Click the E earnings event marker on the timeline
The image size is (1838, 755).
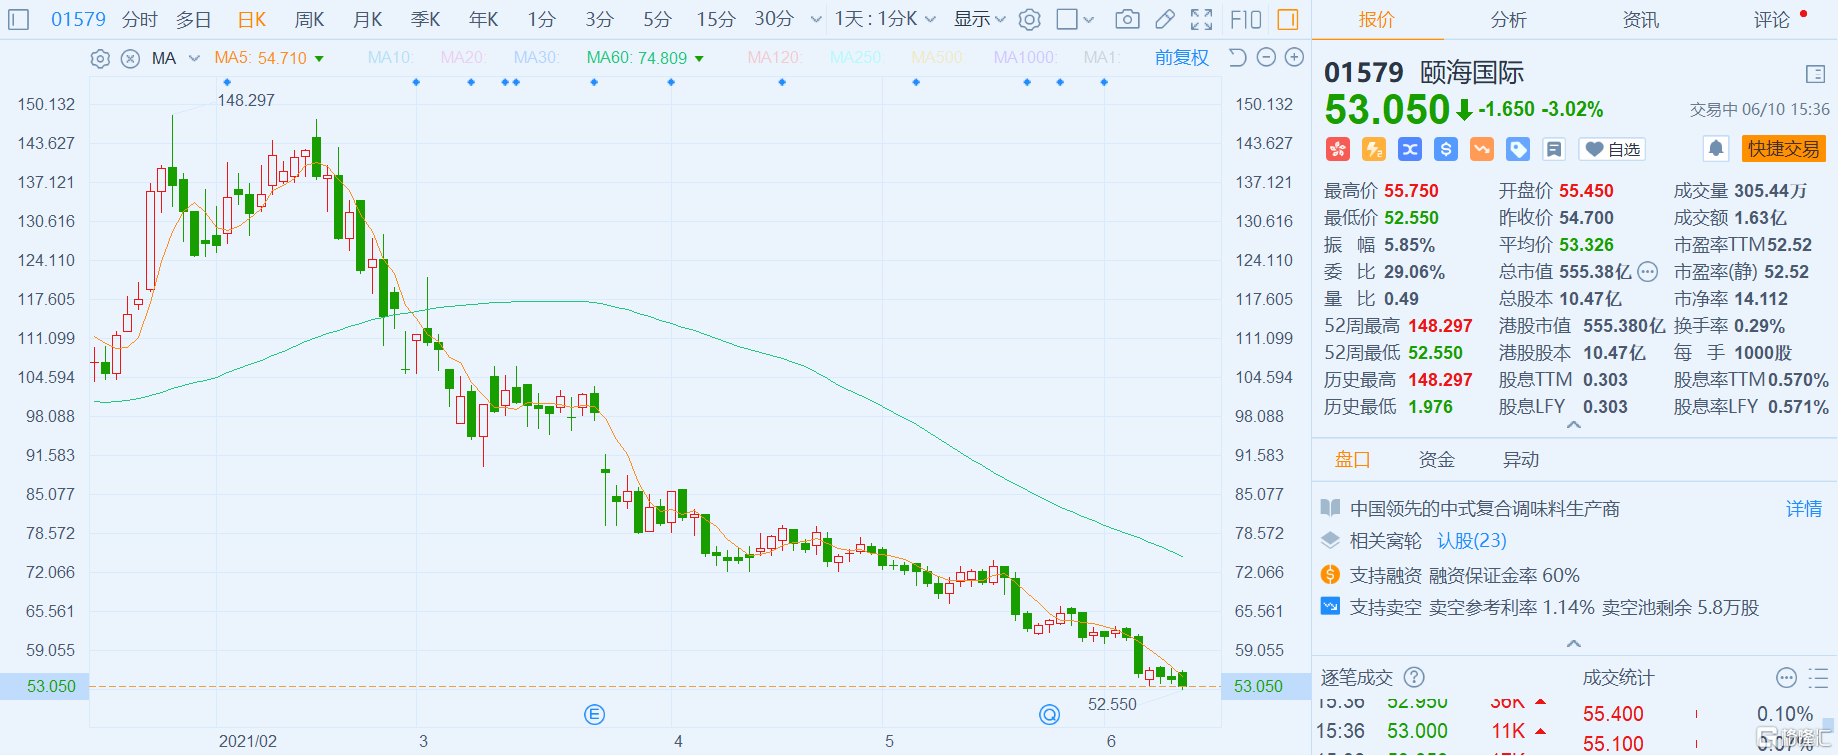click(594, 714)
